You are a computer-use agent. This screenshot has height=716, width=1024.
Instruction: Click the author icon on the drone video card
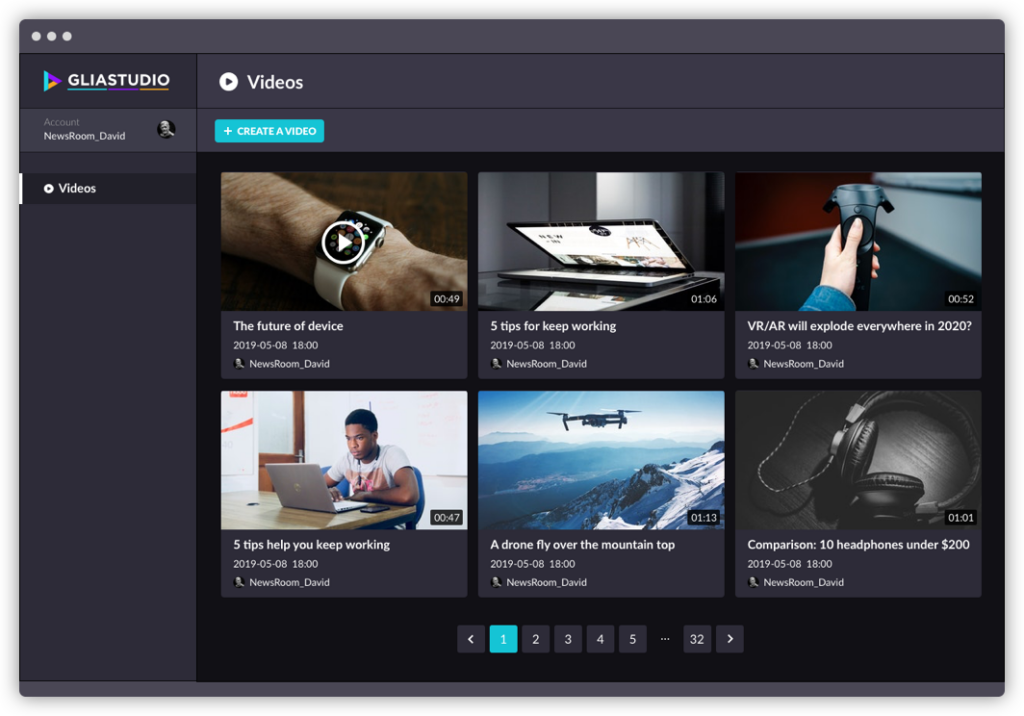(496, 582)
